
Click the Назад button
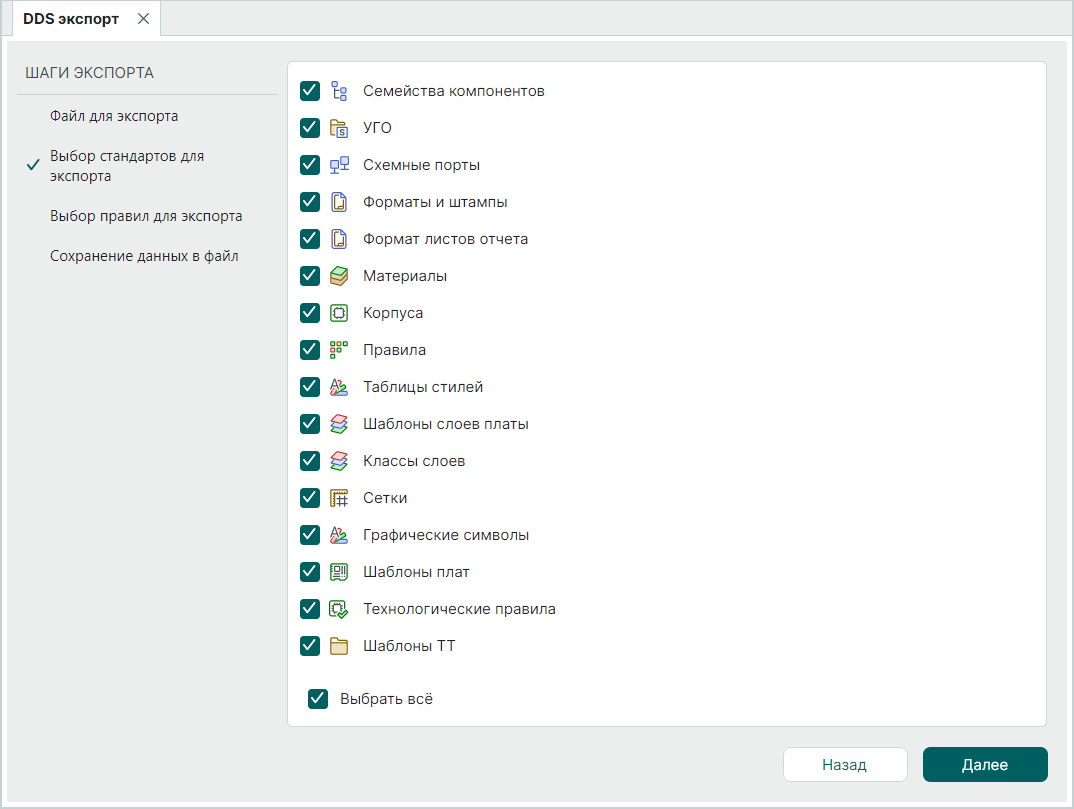coord(845,764)
